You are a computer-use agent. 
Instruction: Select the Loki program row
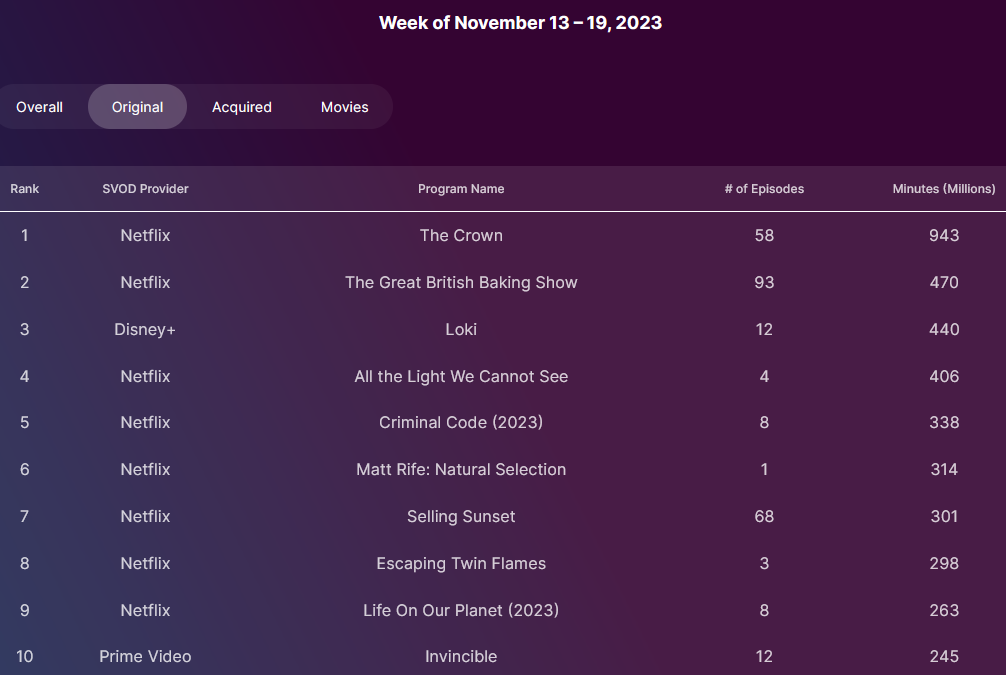pos(461,329)
